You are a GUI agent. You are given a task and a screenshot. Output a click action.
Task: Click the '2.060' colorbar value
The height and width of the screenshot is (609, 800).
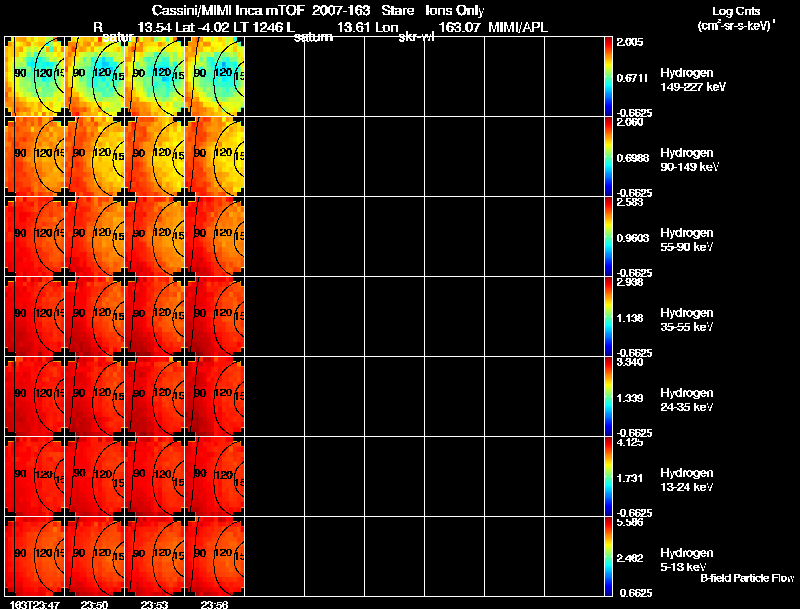pyautogui.click(x=630, y=122)
